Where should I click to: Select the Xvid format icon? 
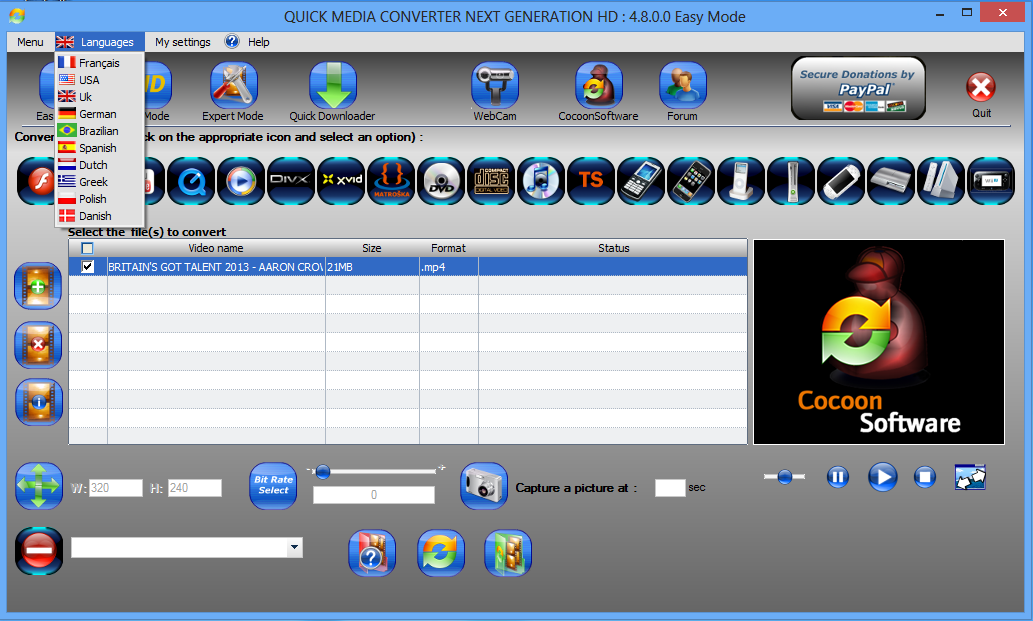(341, 180)
